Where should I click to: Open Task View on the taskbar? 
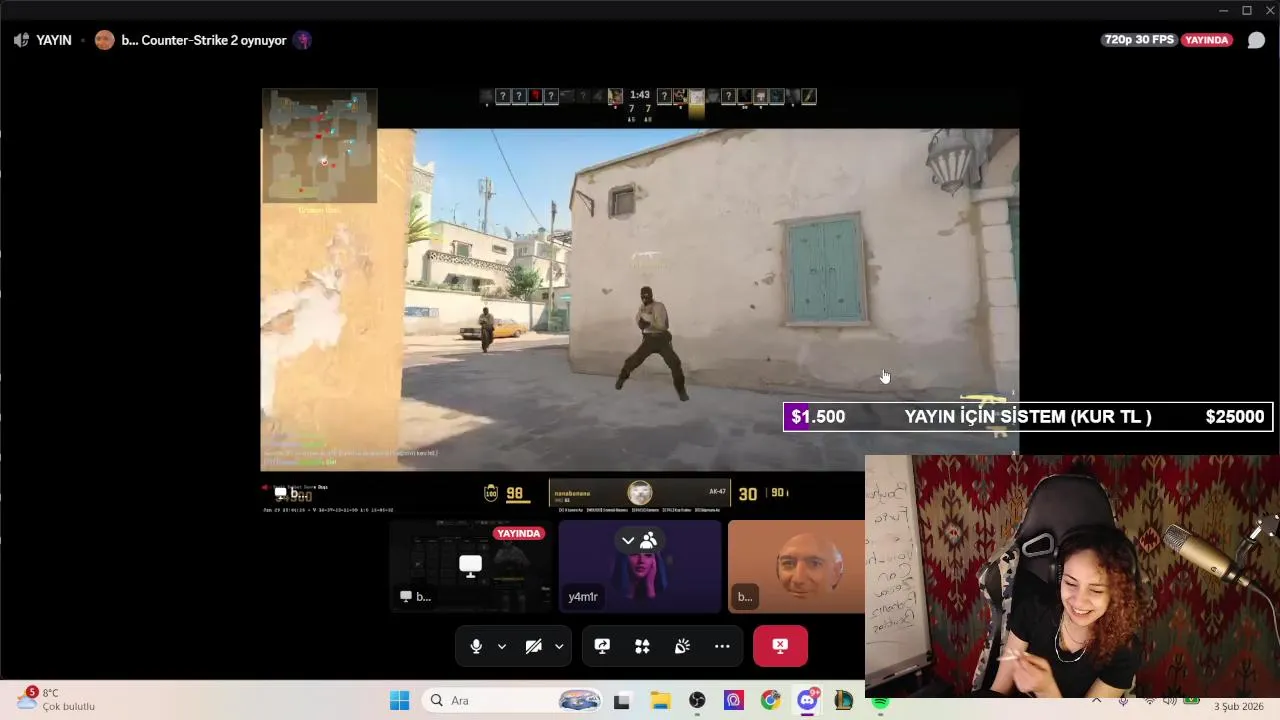pos(621,700)
